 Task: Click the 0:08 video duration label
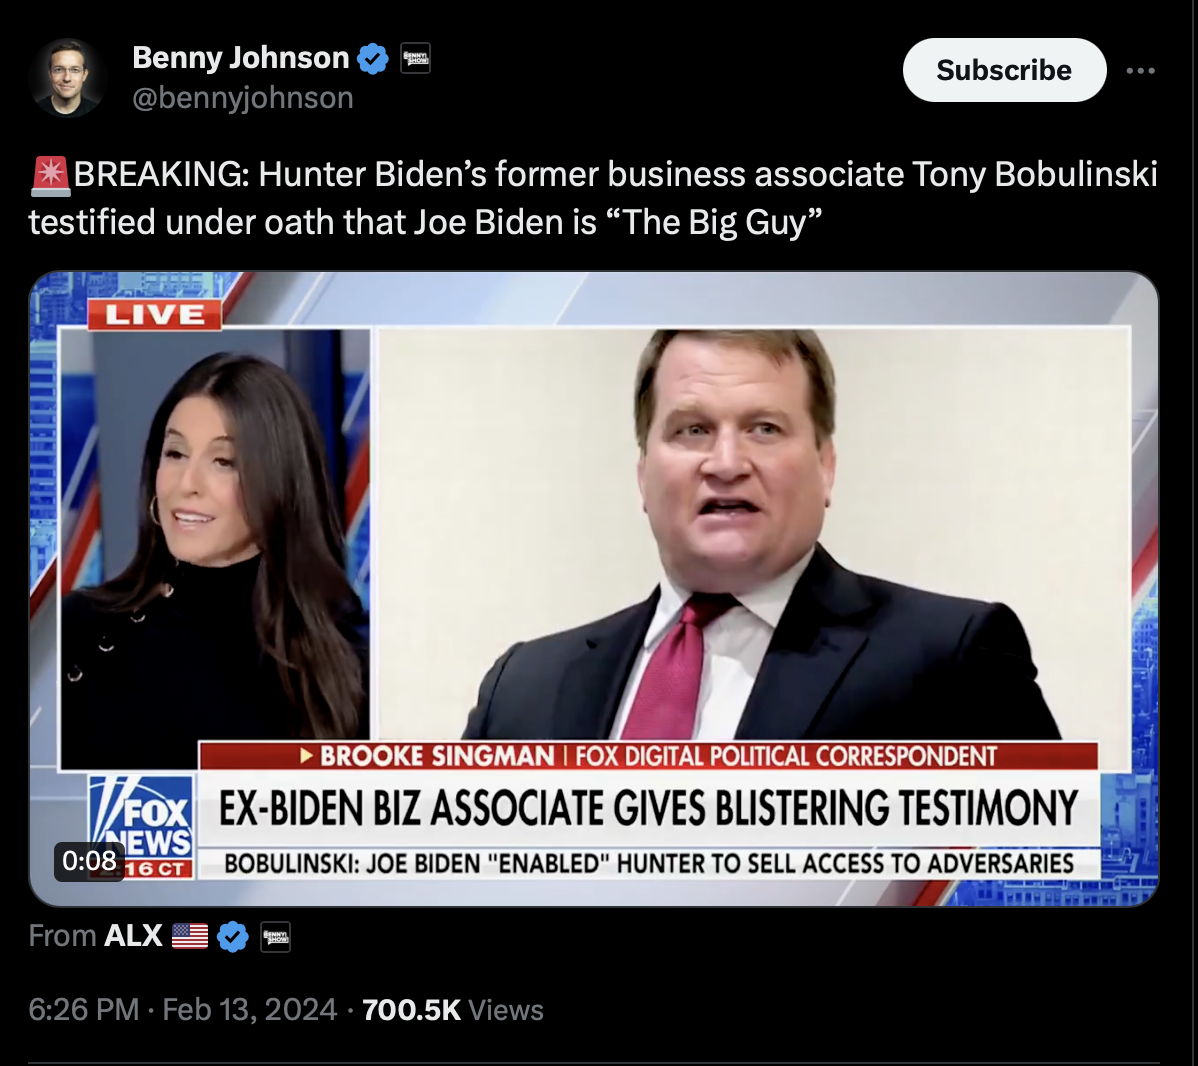click(89, 860)
